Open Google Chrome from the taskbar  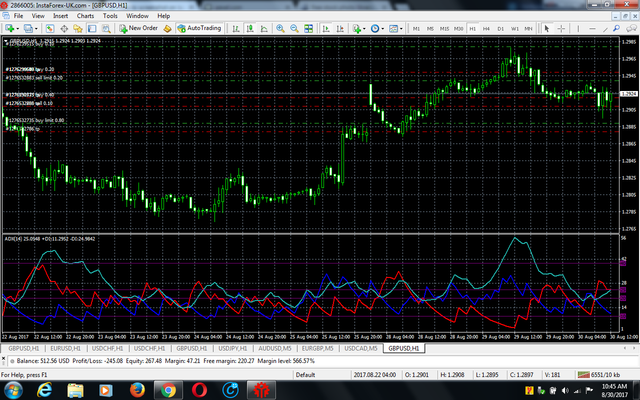pos(168,390)
